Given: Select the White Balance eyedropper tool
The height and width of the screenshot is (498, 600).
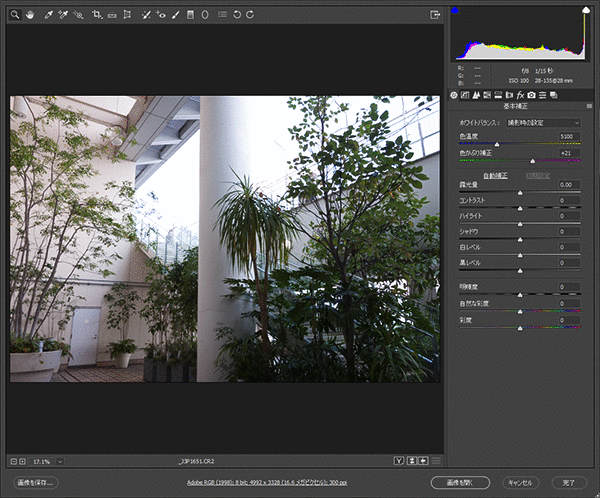Looking at the screenshot, I should pyautogui.click(x=47, y=15).
